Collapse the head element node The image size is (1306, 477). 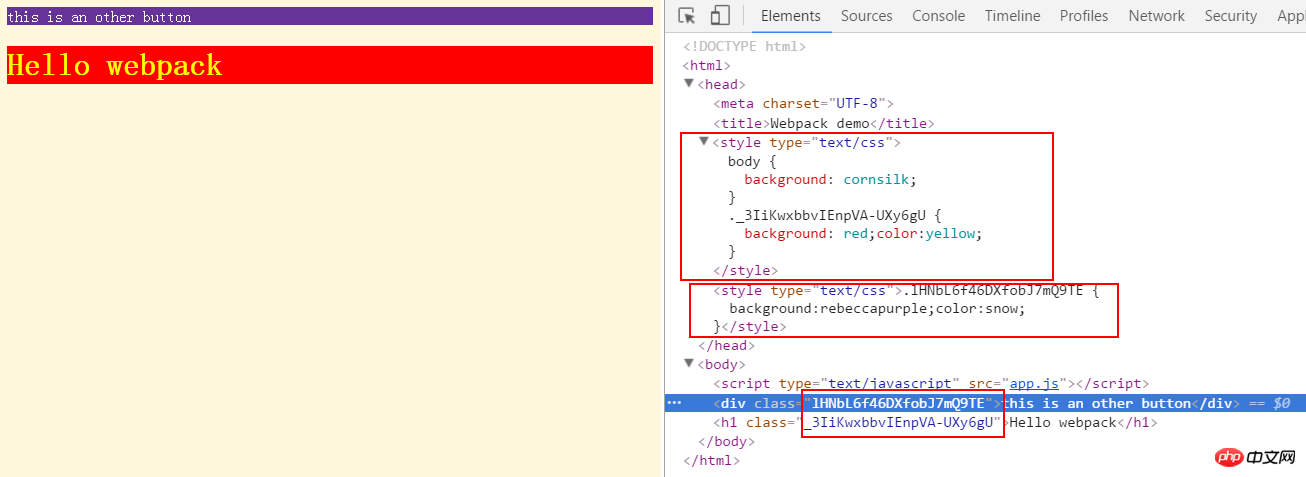689,84
